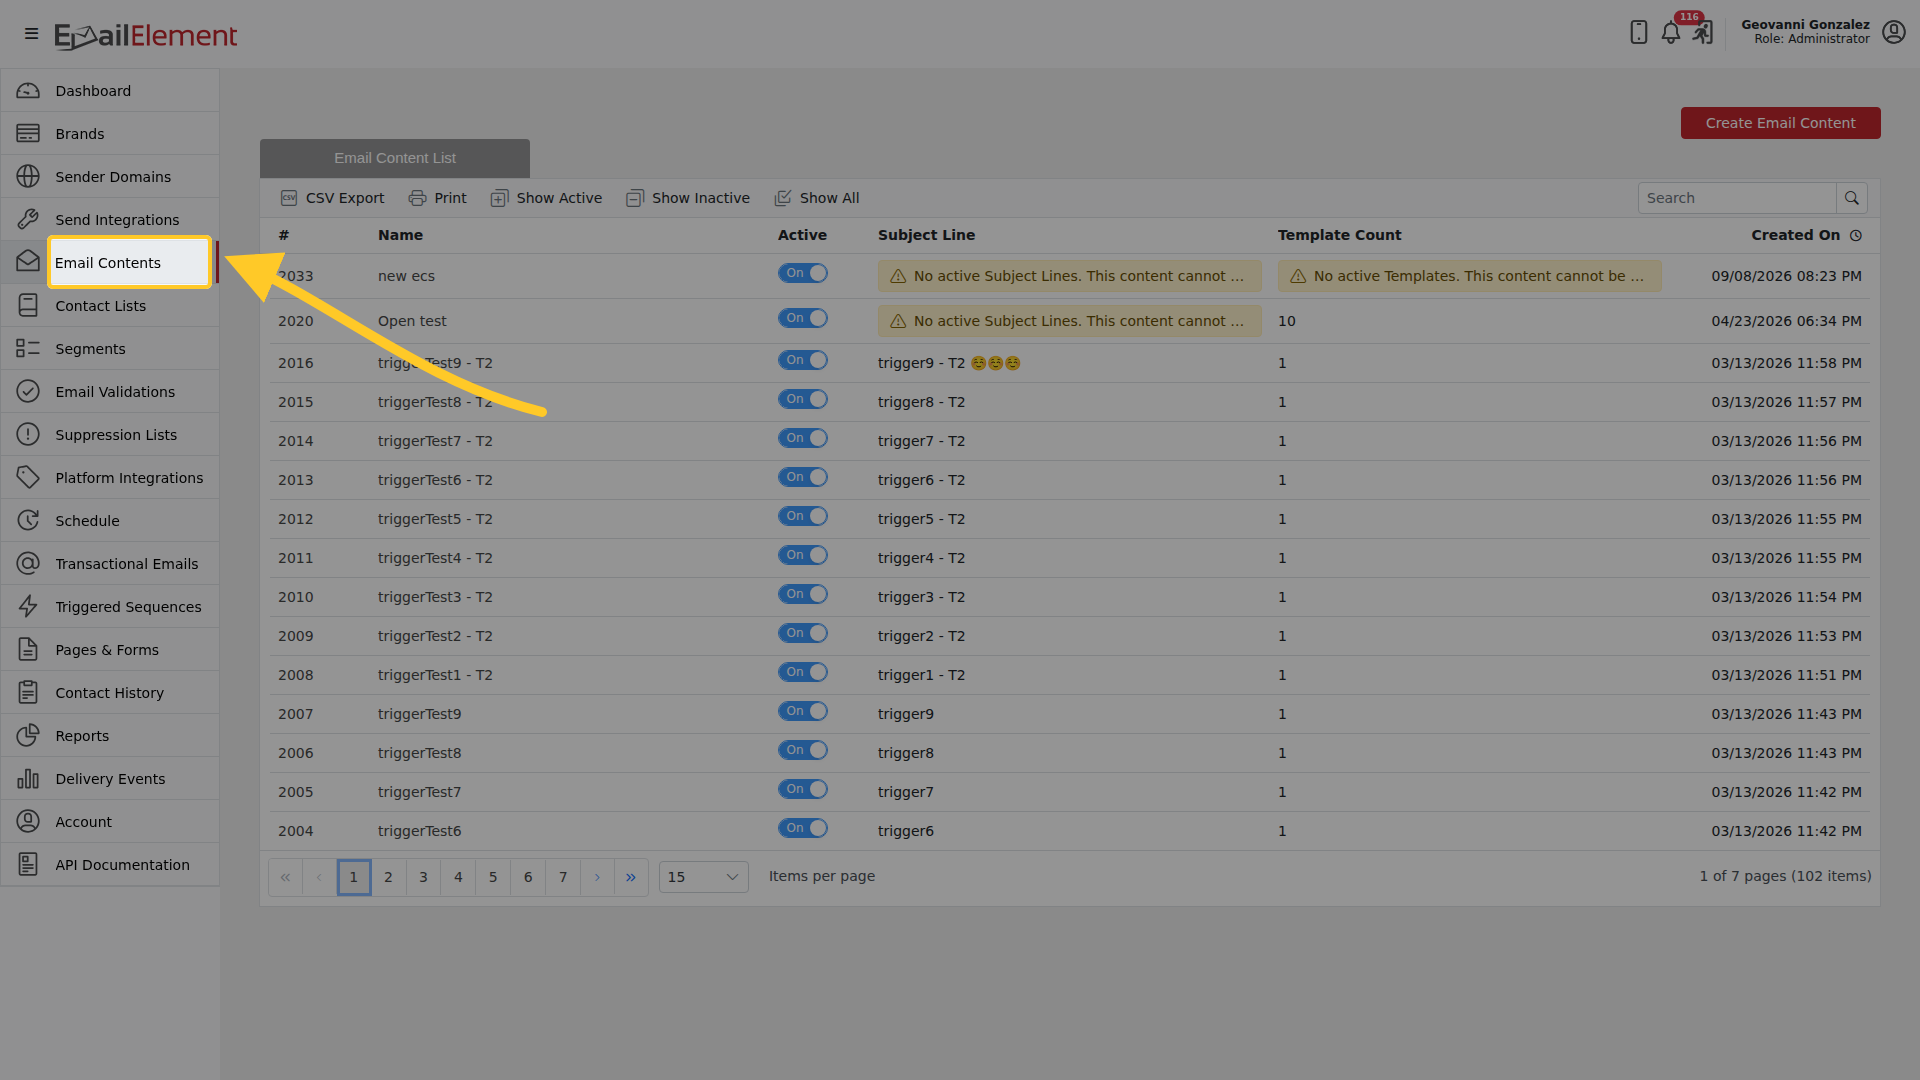Click the No active Templates warning
Screen dimensions: 1920x1080
click(1469, 276)
